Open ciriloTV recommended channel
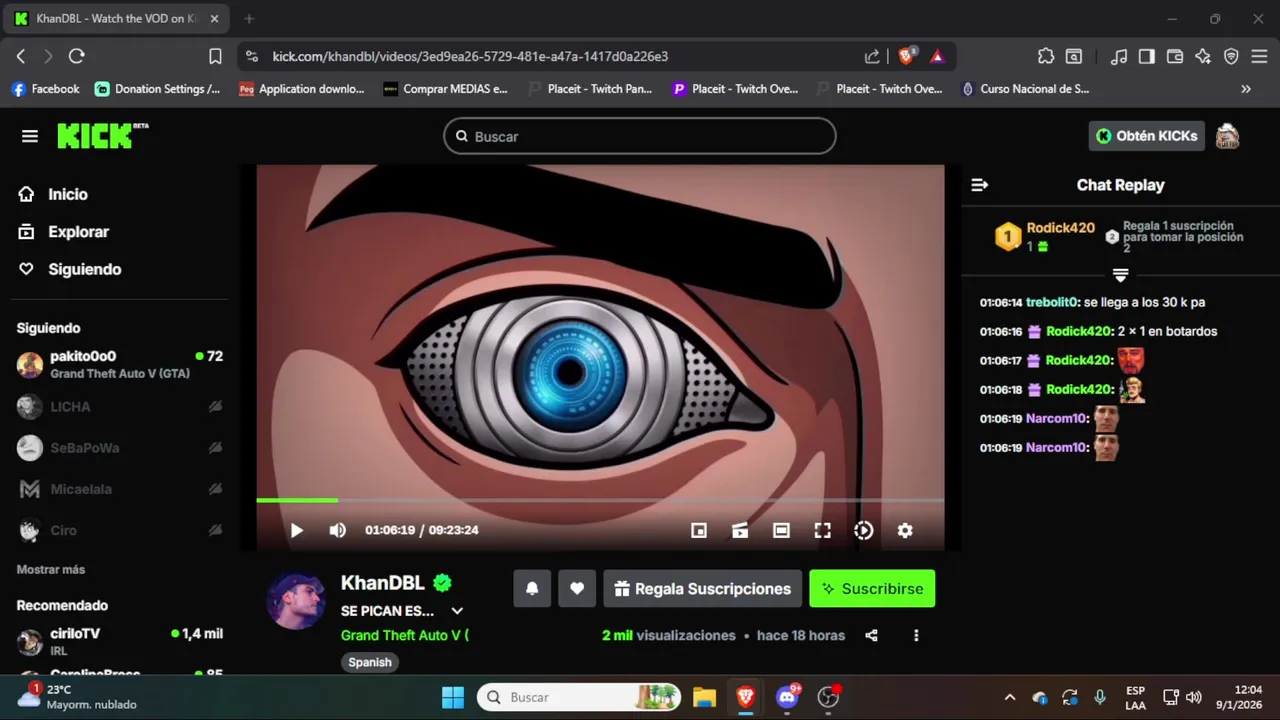Viewport: 1280px width, 720px height. [120, 641]
